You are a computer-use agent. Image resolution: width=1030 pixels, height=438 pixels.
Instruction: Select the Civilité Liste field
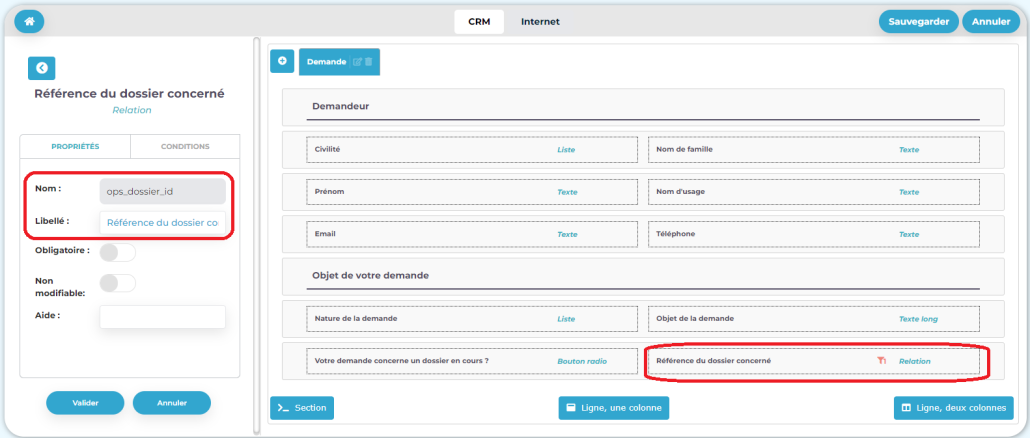pyautogui.click(x=472, y=150)
